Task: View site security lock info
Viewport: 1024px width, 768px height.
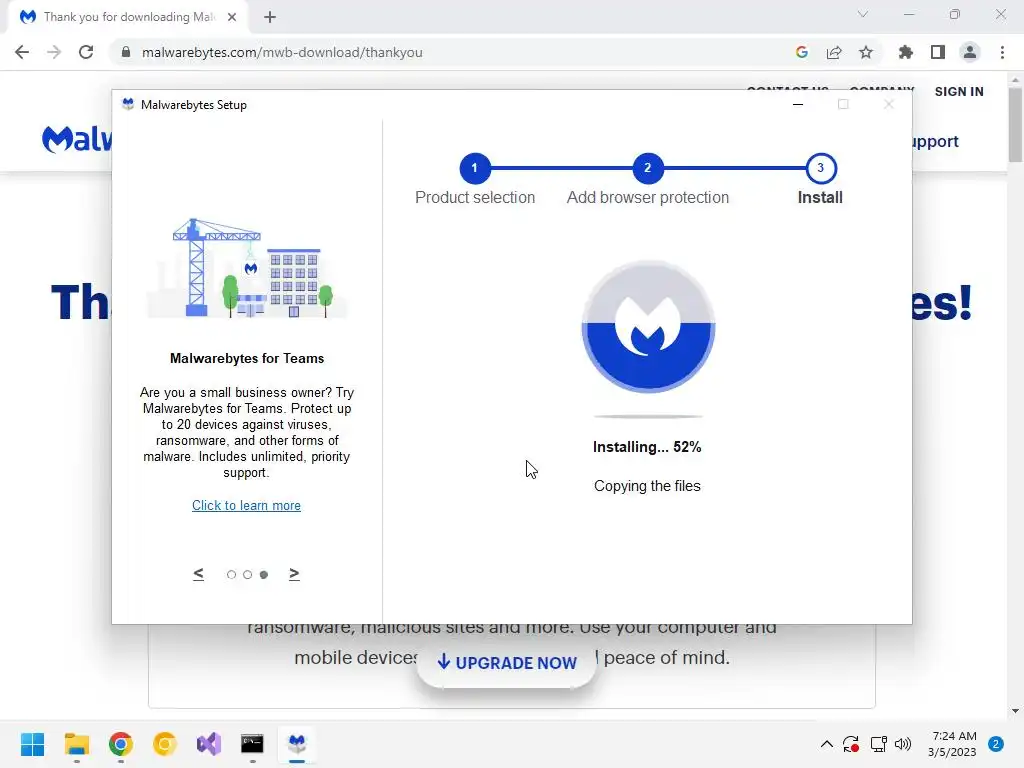Action: (x=126, y=52)
